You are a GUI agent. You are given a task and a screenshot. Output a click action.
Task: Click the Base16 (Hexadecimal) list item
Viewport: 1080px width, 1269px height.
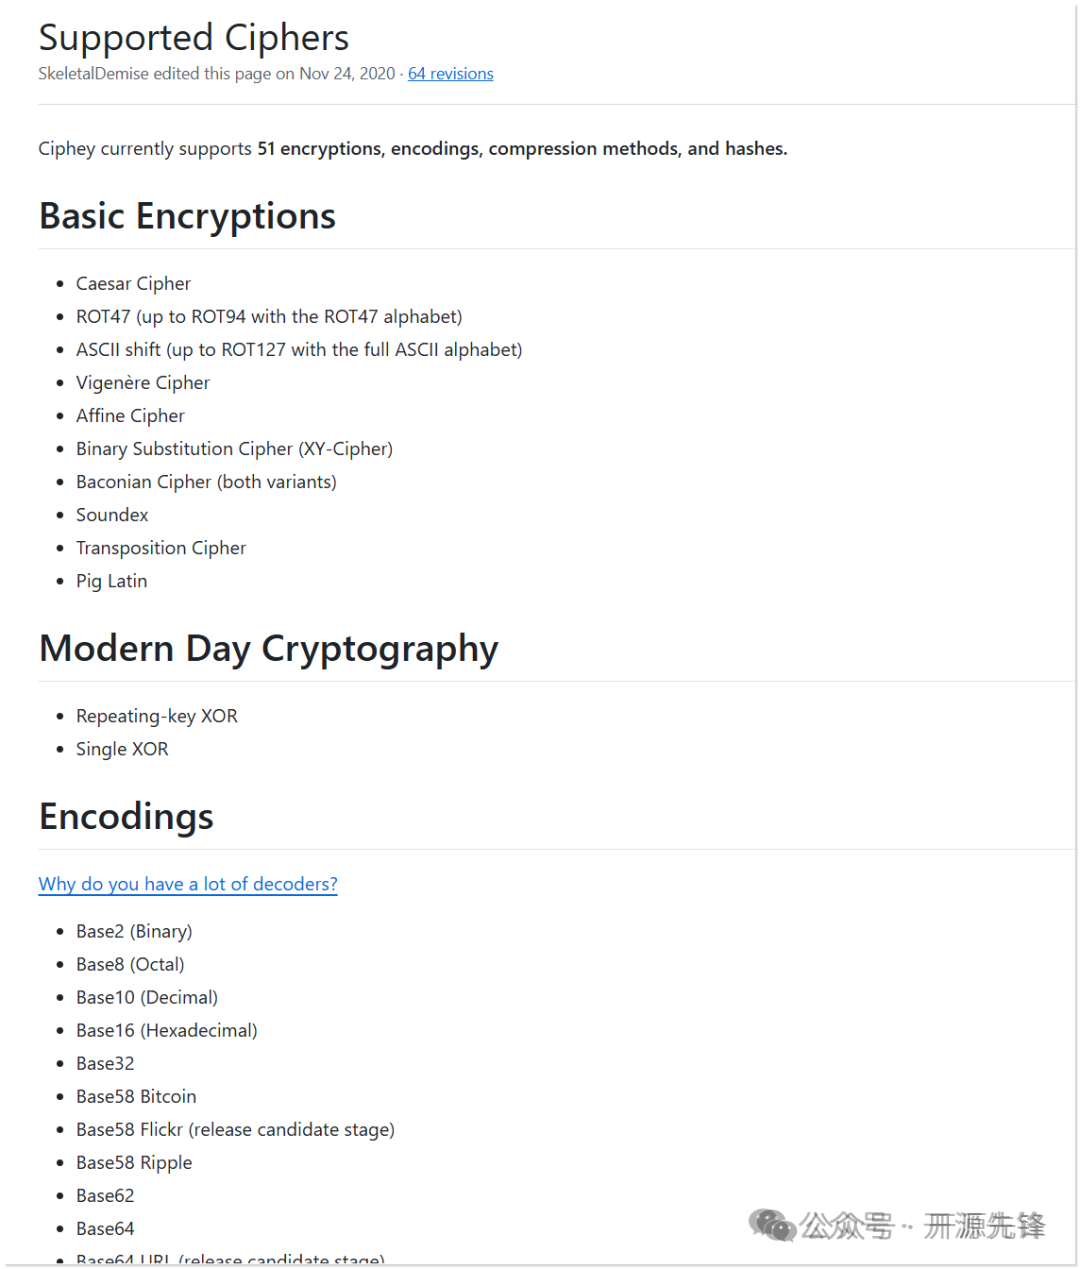pyautogui.click(x=166, y=1030)
